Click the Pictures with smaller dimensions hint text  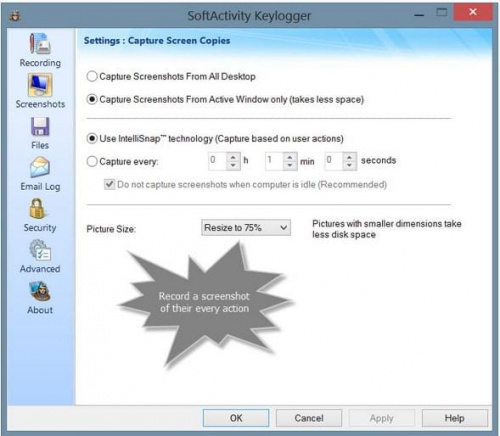click(x=387, y=229)
